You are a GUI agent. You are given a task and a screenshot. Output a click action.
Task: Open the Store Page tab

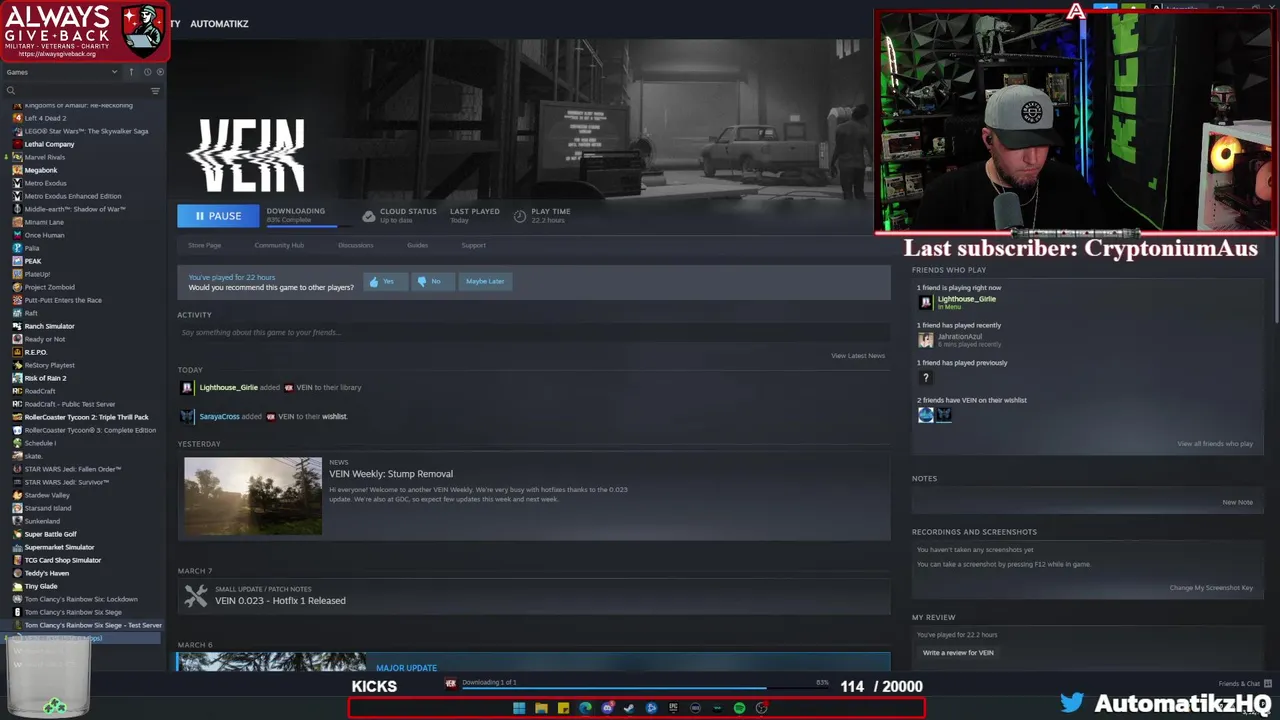click(x=204, y=245)
